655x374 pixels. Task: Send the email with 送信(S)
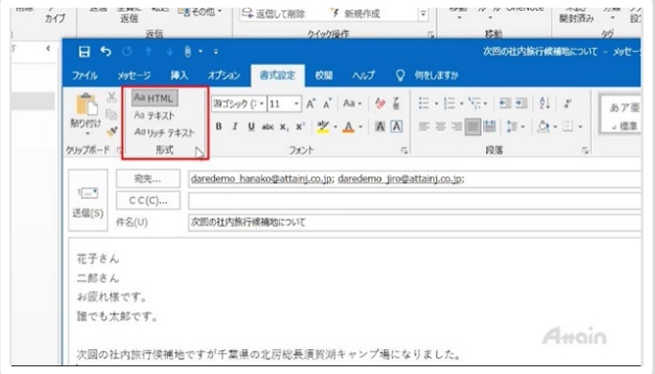[x=88, y=201]
